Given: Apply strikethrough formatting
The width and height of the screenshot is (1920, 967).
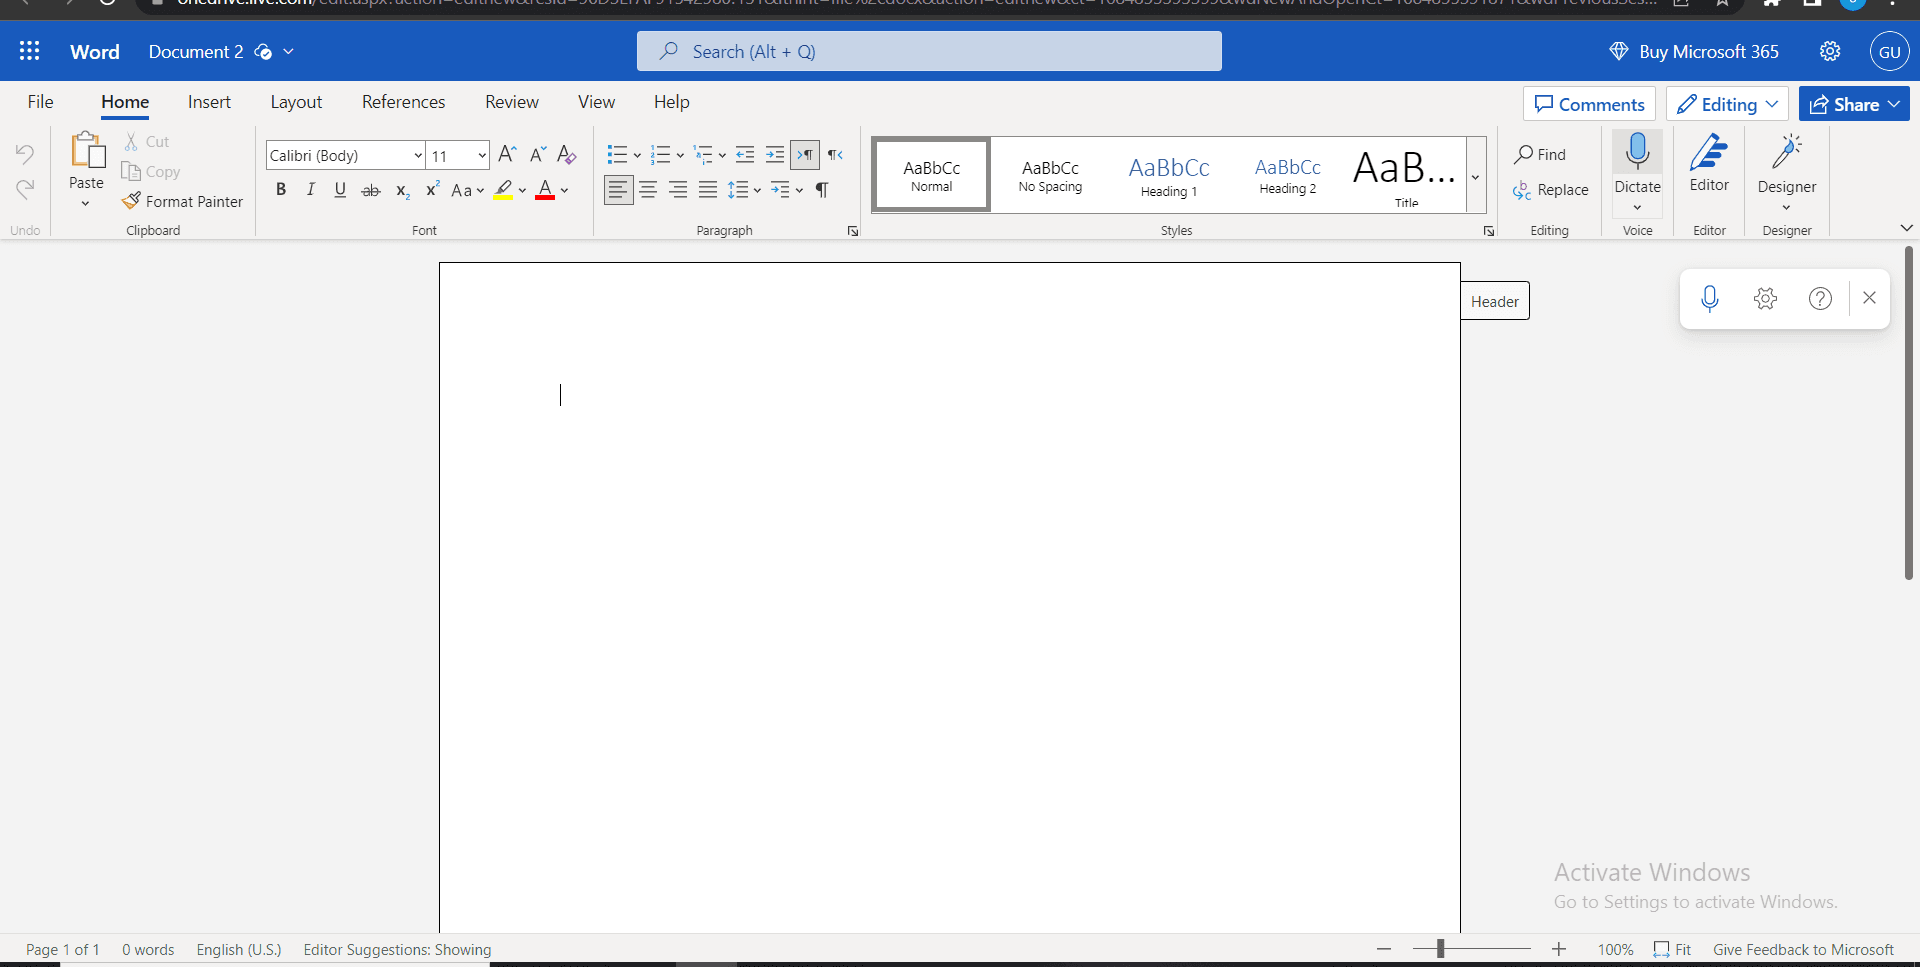Looking at the screenshot, I should [371, 190].
